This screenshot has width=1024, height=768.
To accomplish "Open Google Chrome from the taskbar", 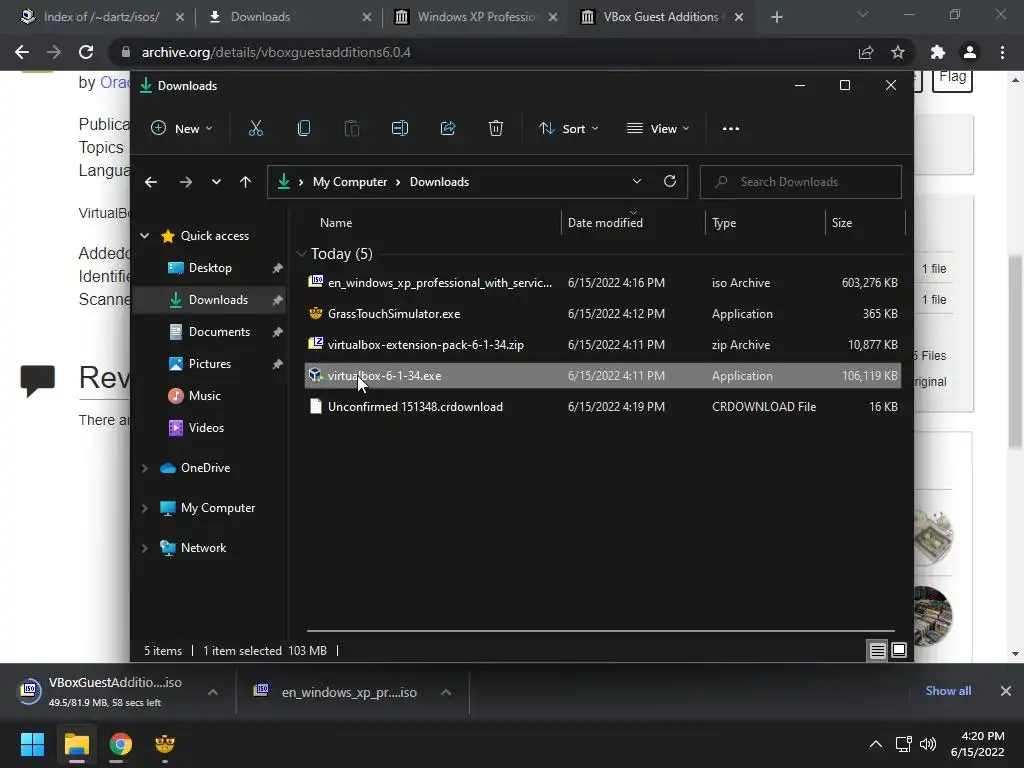I will point(120,744).
